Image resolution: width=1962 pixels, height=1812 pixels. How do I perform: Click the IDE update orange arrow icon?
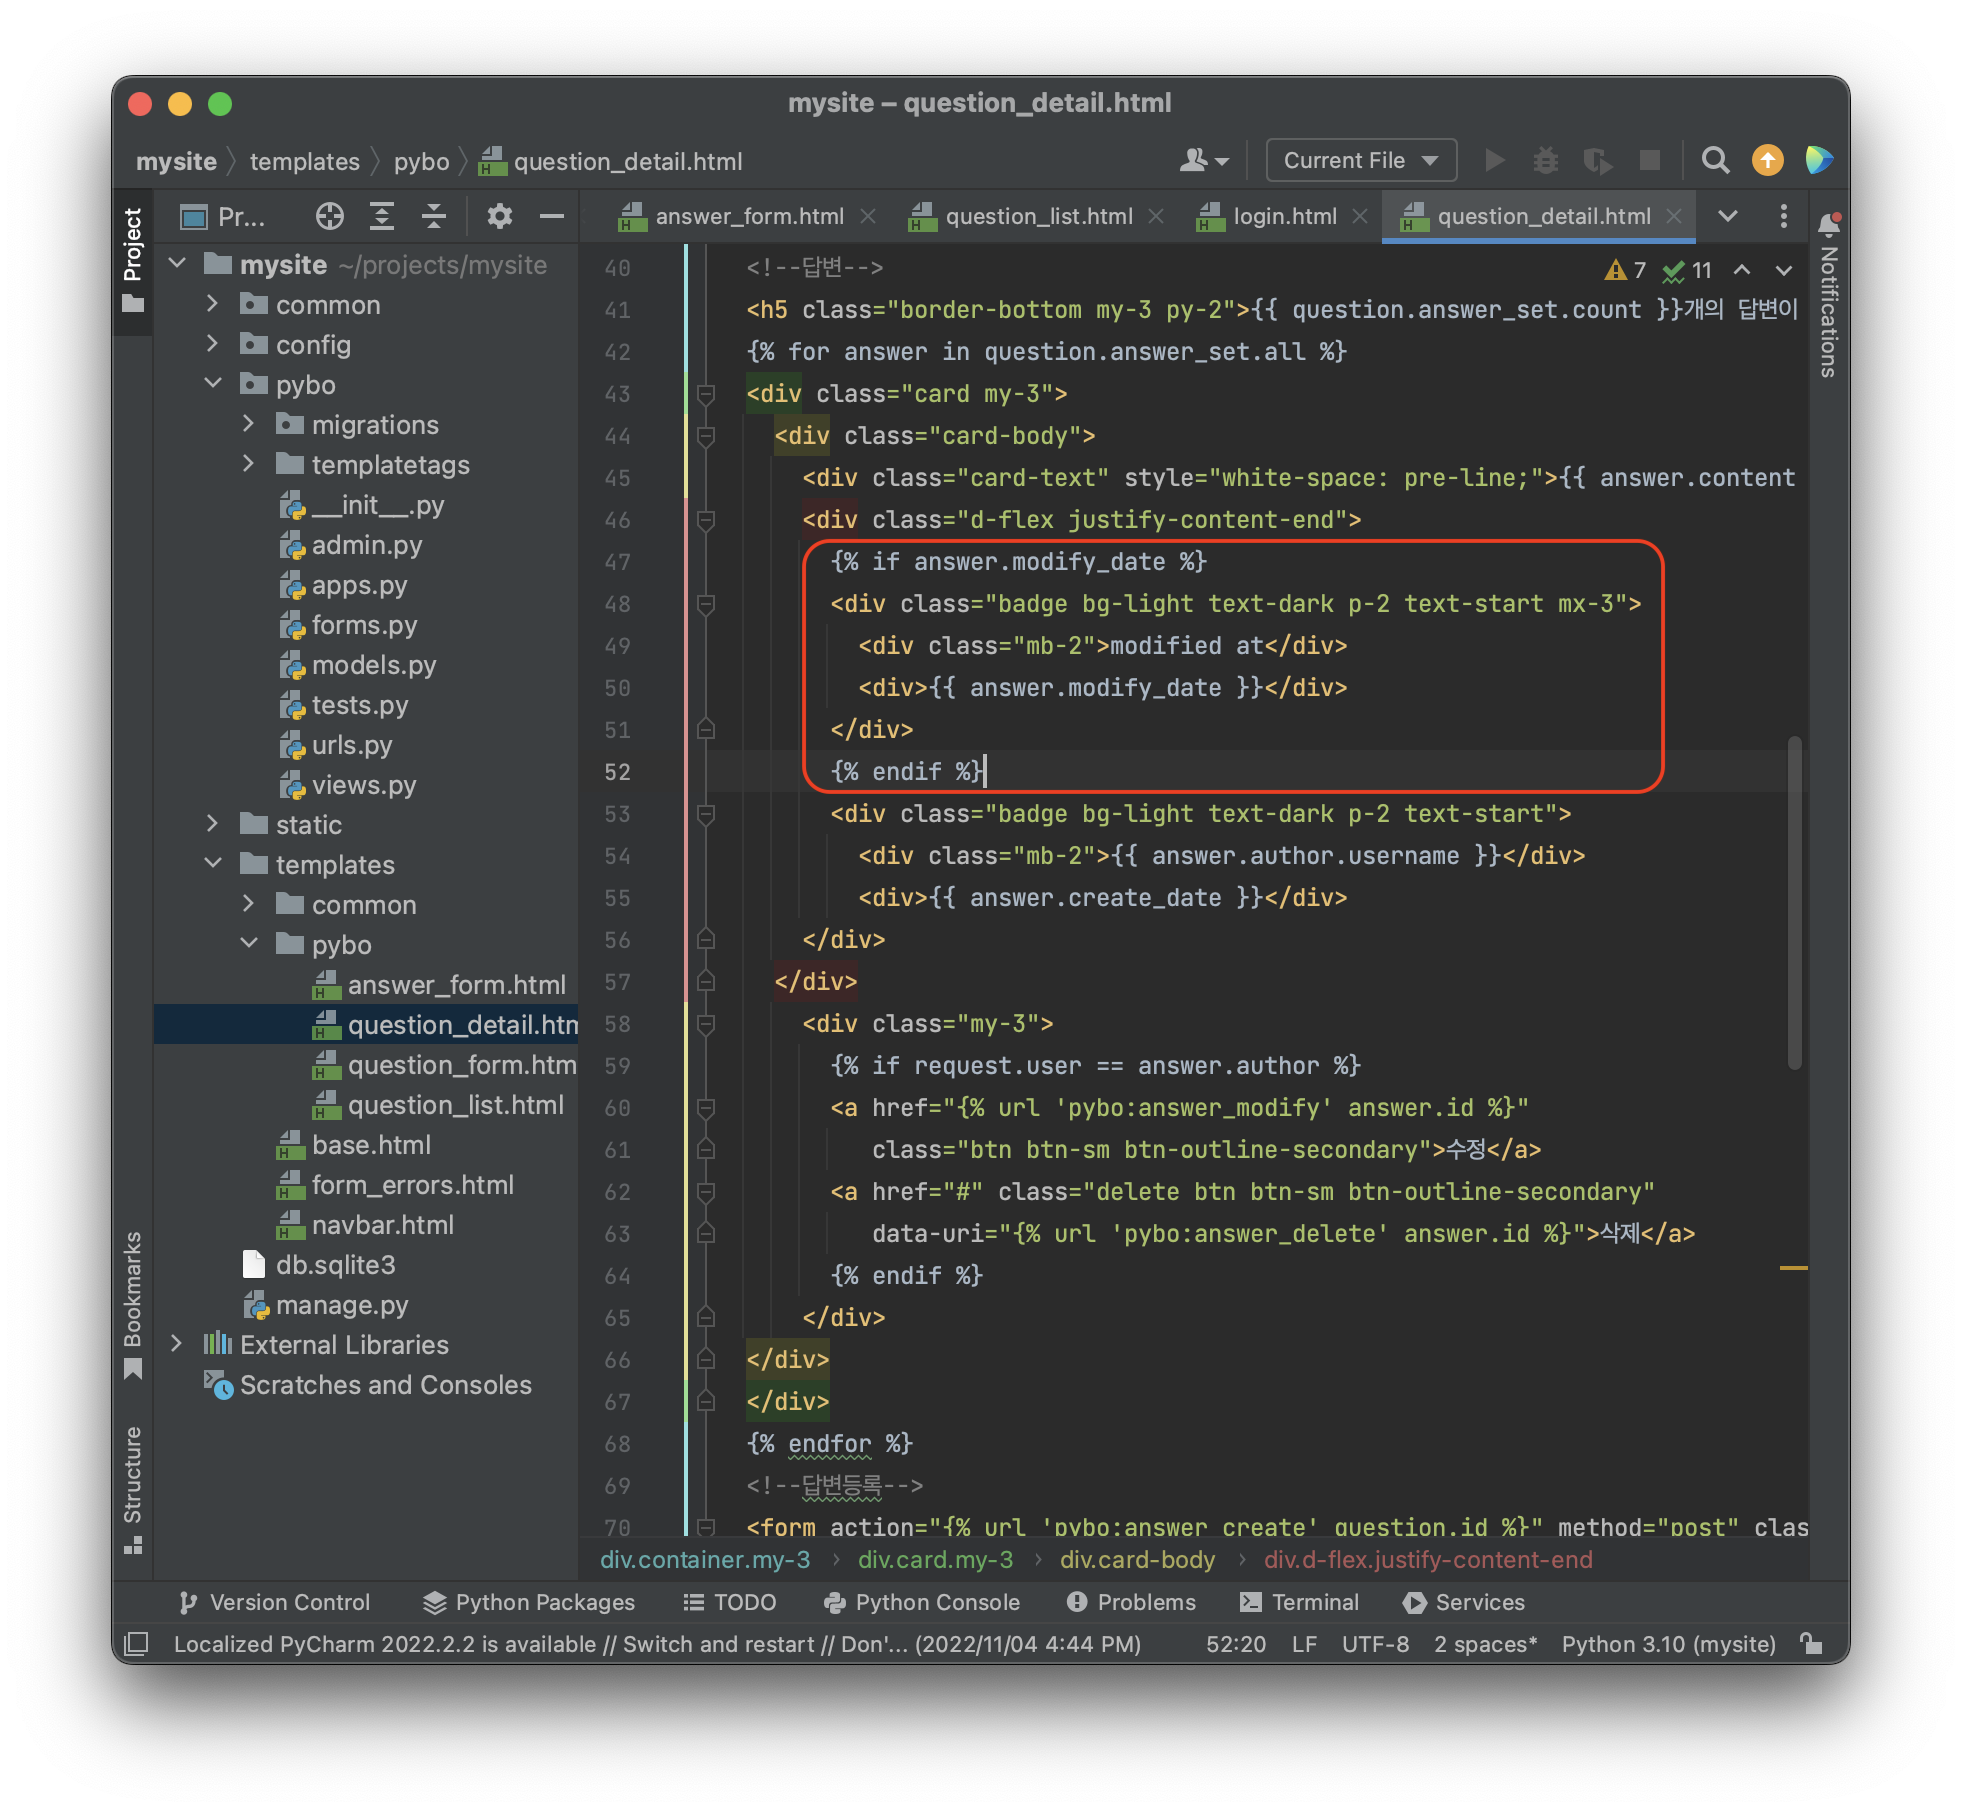[1767, 160]
